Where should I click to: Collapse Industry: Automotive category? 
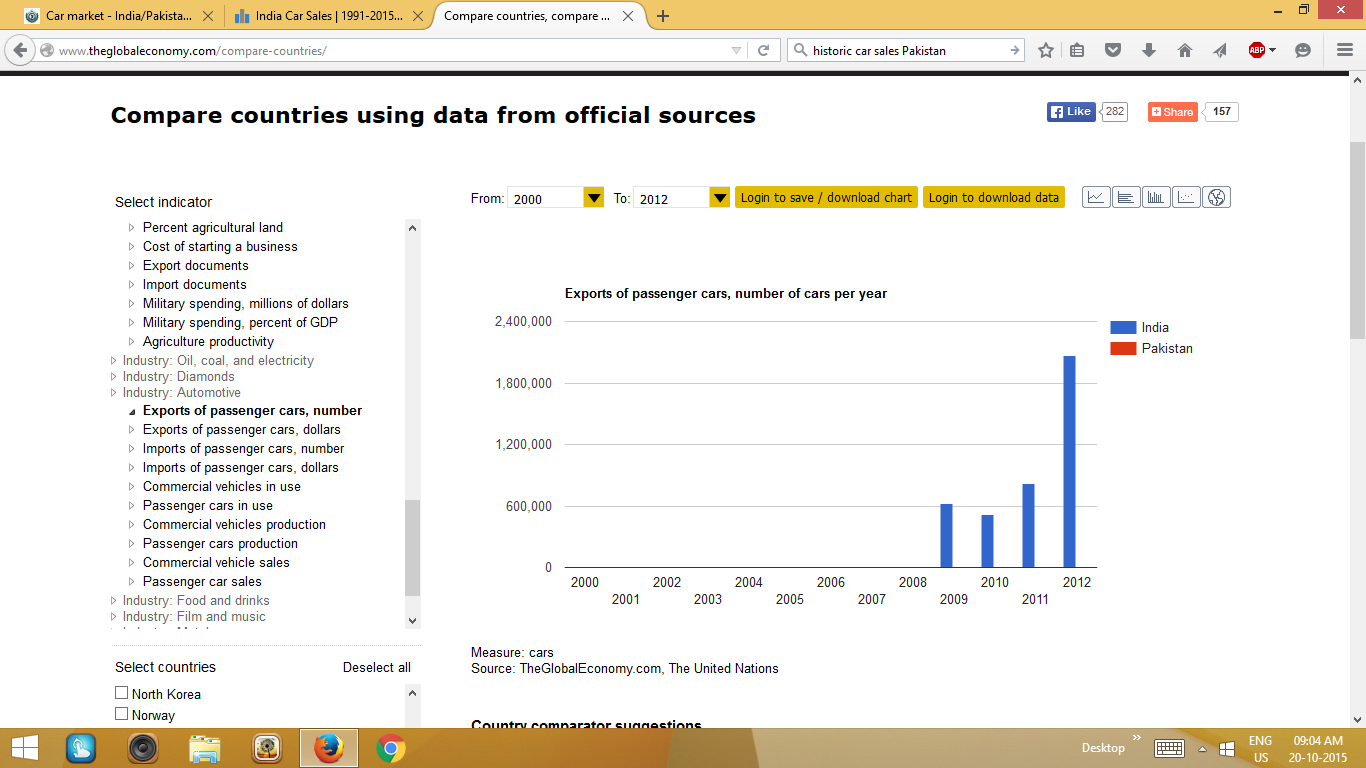tap(113, 393)
